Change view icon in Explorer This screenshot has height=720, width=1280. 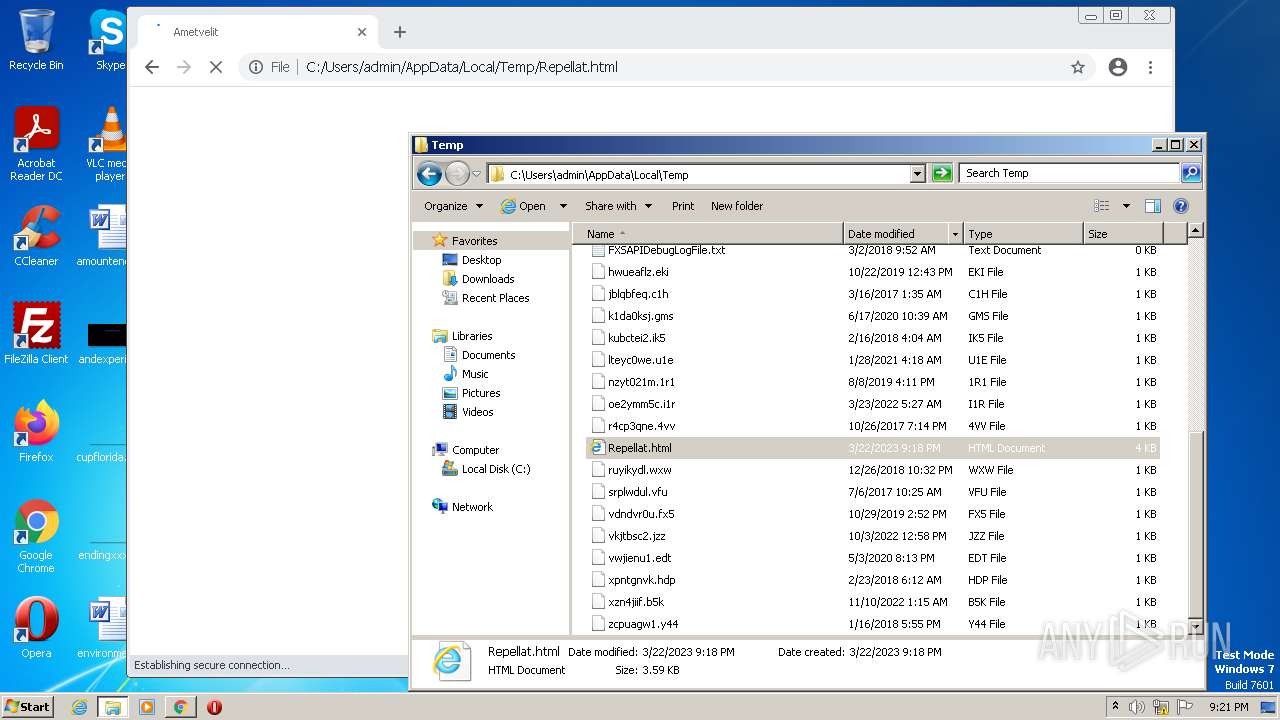[1102, 206]
